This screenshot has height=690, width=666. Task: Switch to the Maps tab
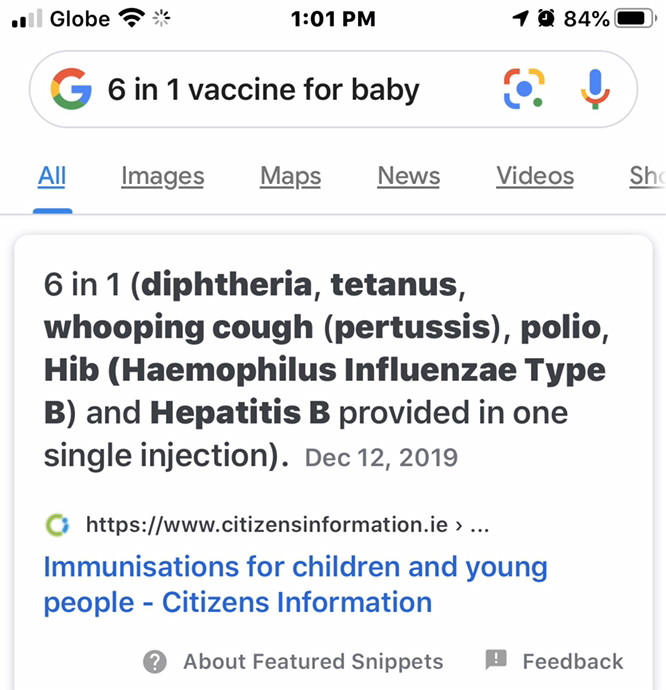291,176
